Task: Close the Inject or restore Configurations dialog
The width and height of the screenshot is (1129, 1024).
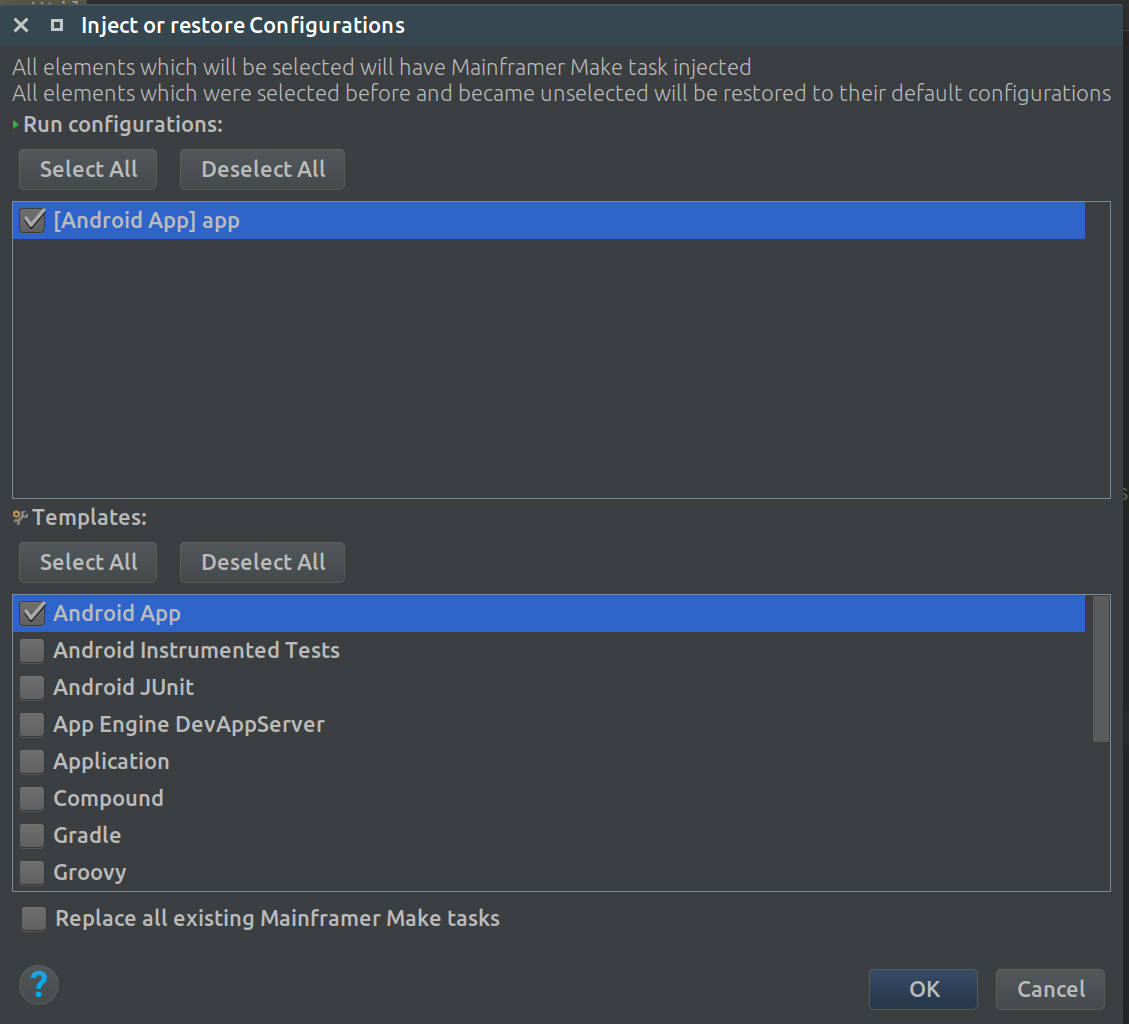Action: coord(21,25)
